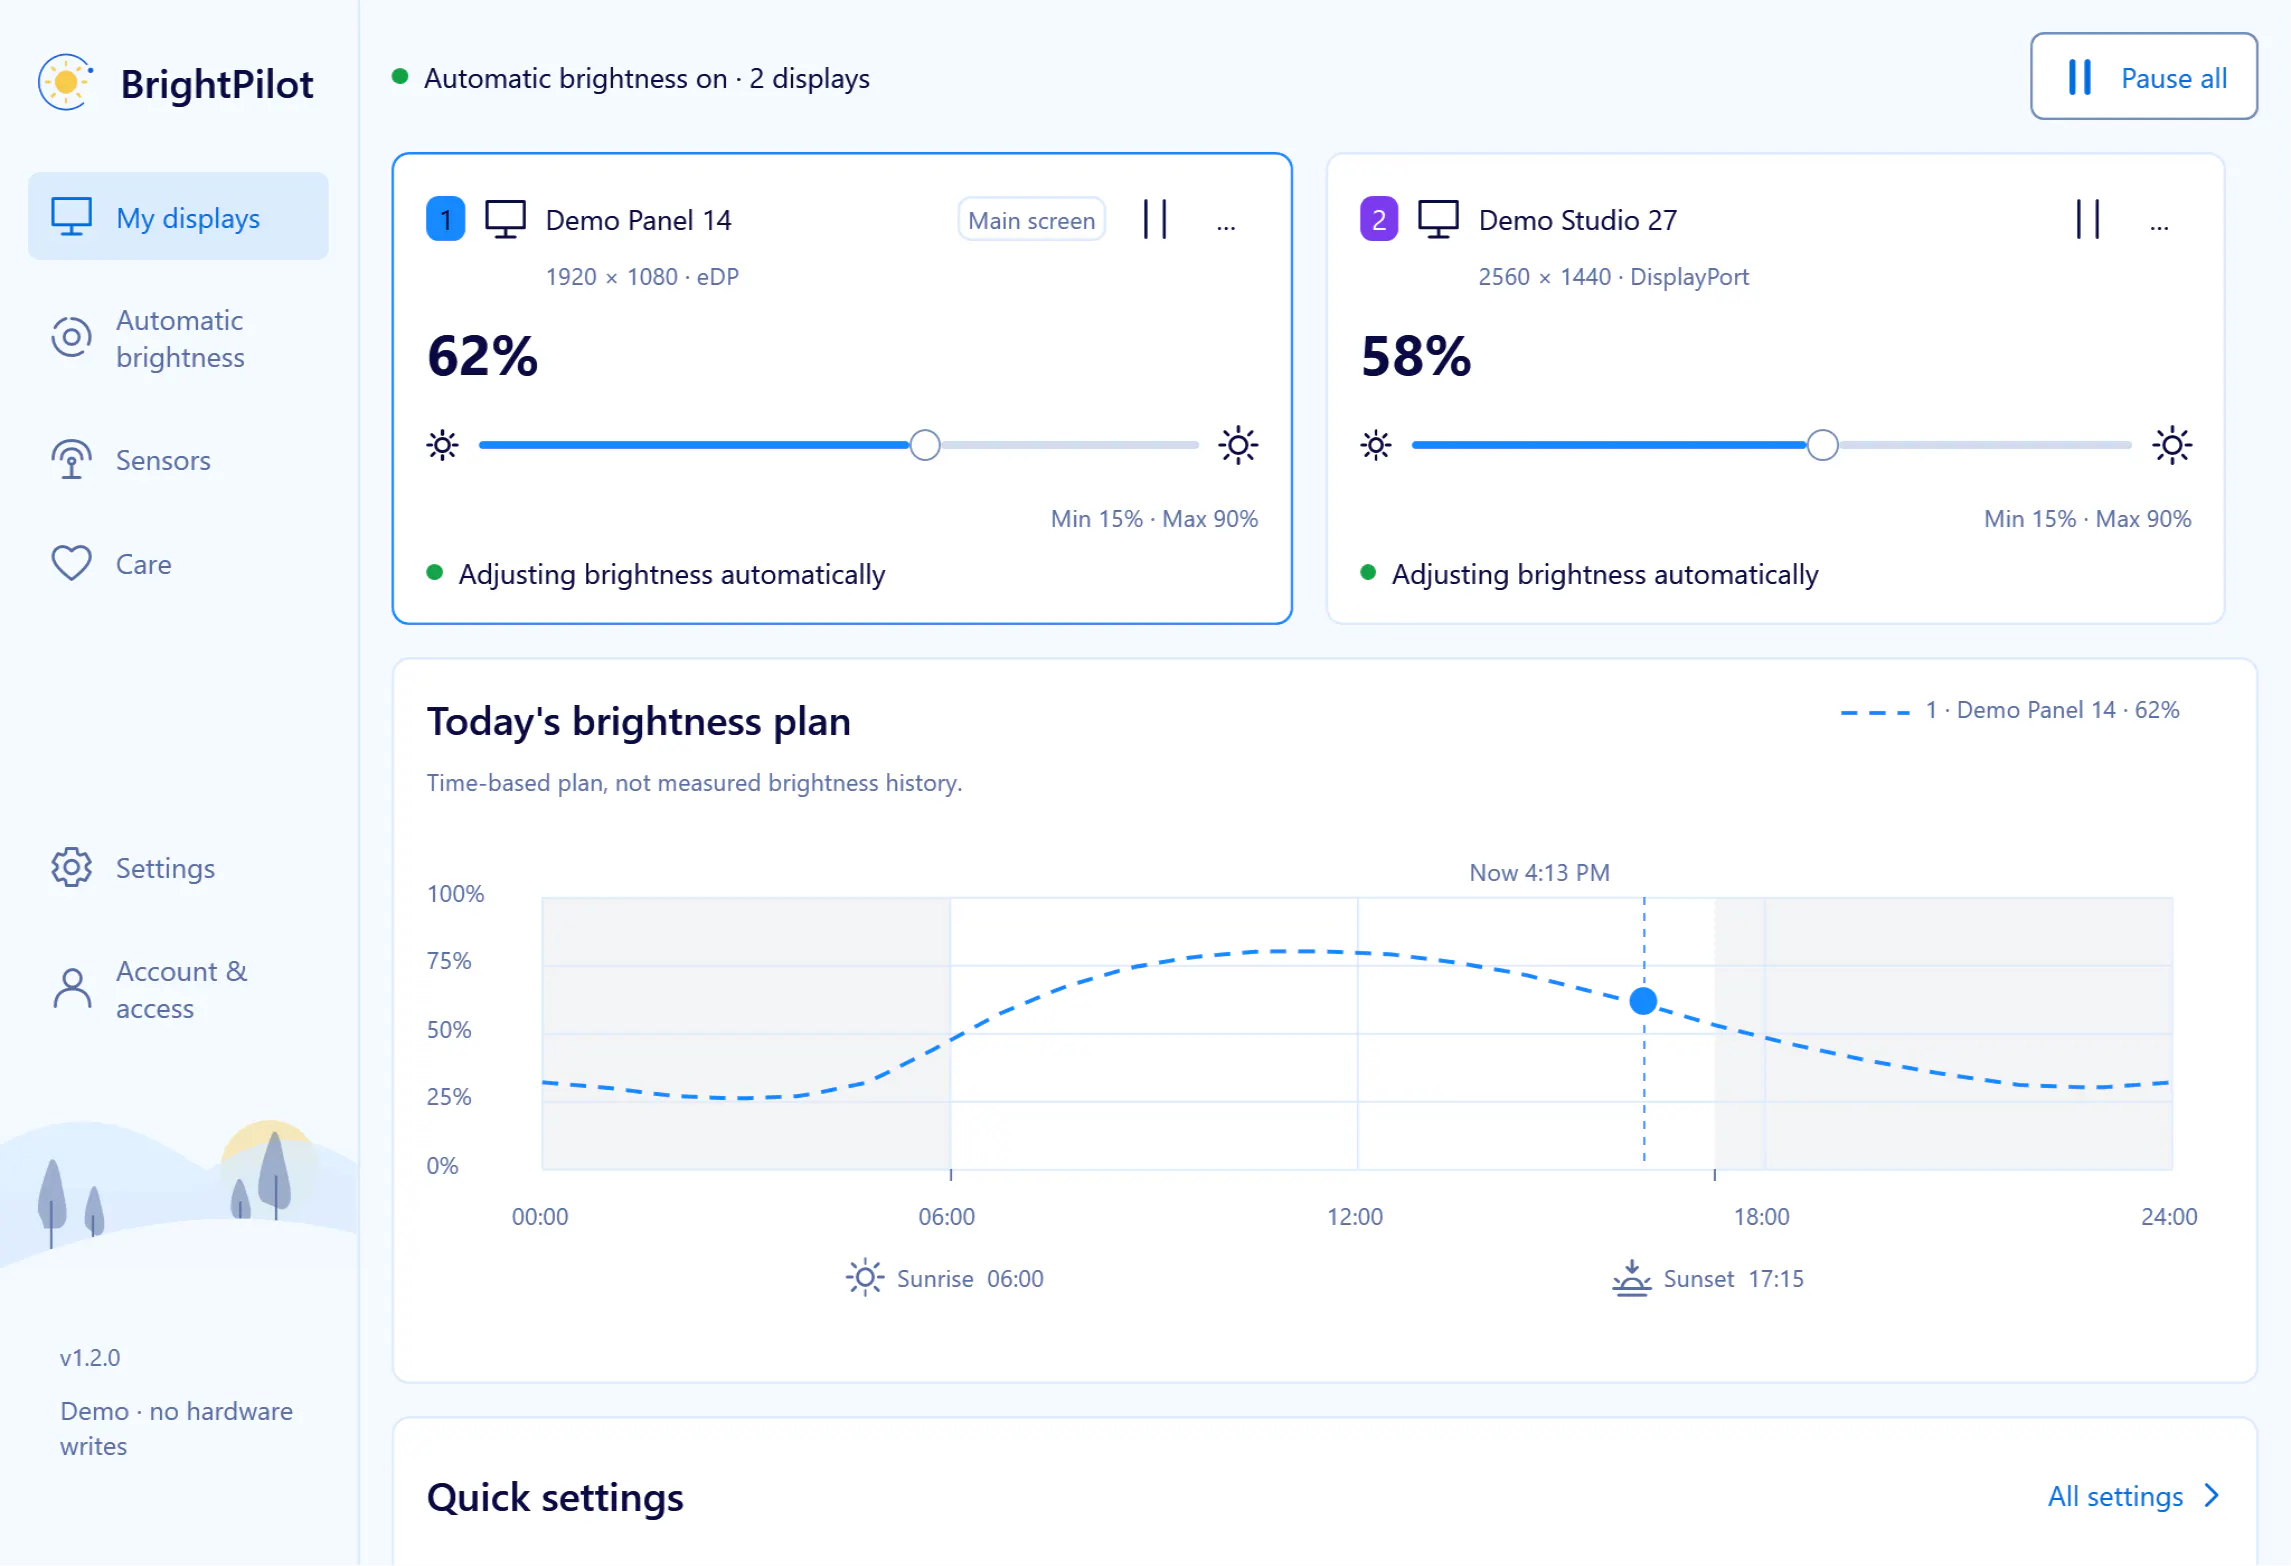Open more options for Demo Studio 27
Image resolution: width=2291 pixels, height=1566 pixels.
coord(2159,224)
